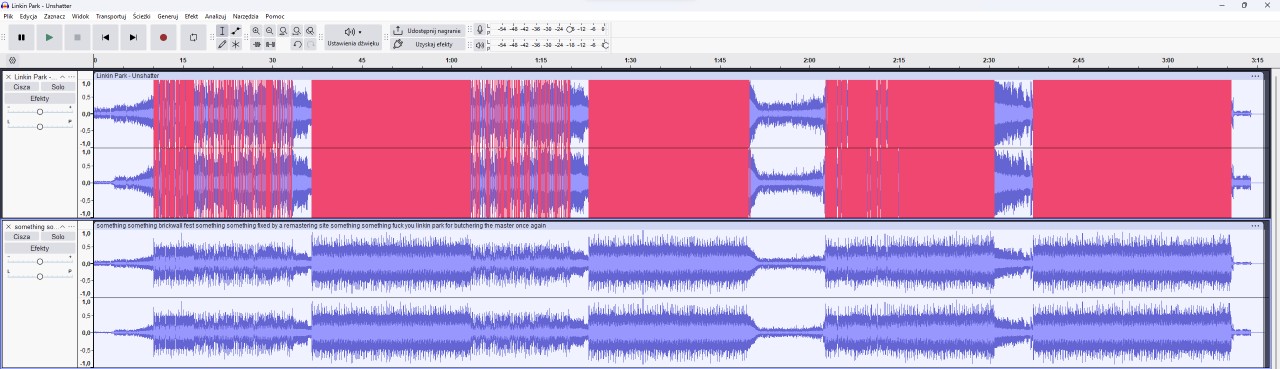Silence the selected audio
This screenshot has width=1280, height=369.
pyautogui.click(x=270, y=44)
